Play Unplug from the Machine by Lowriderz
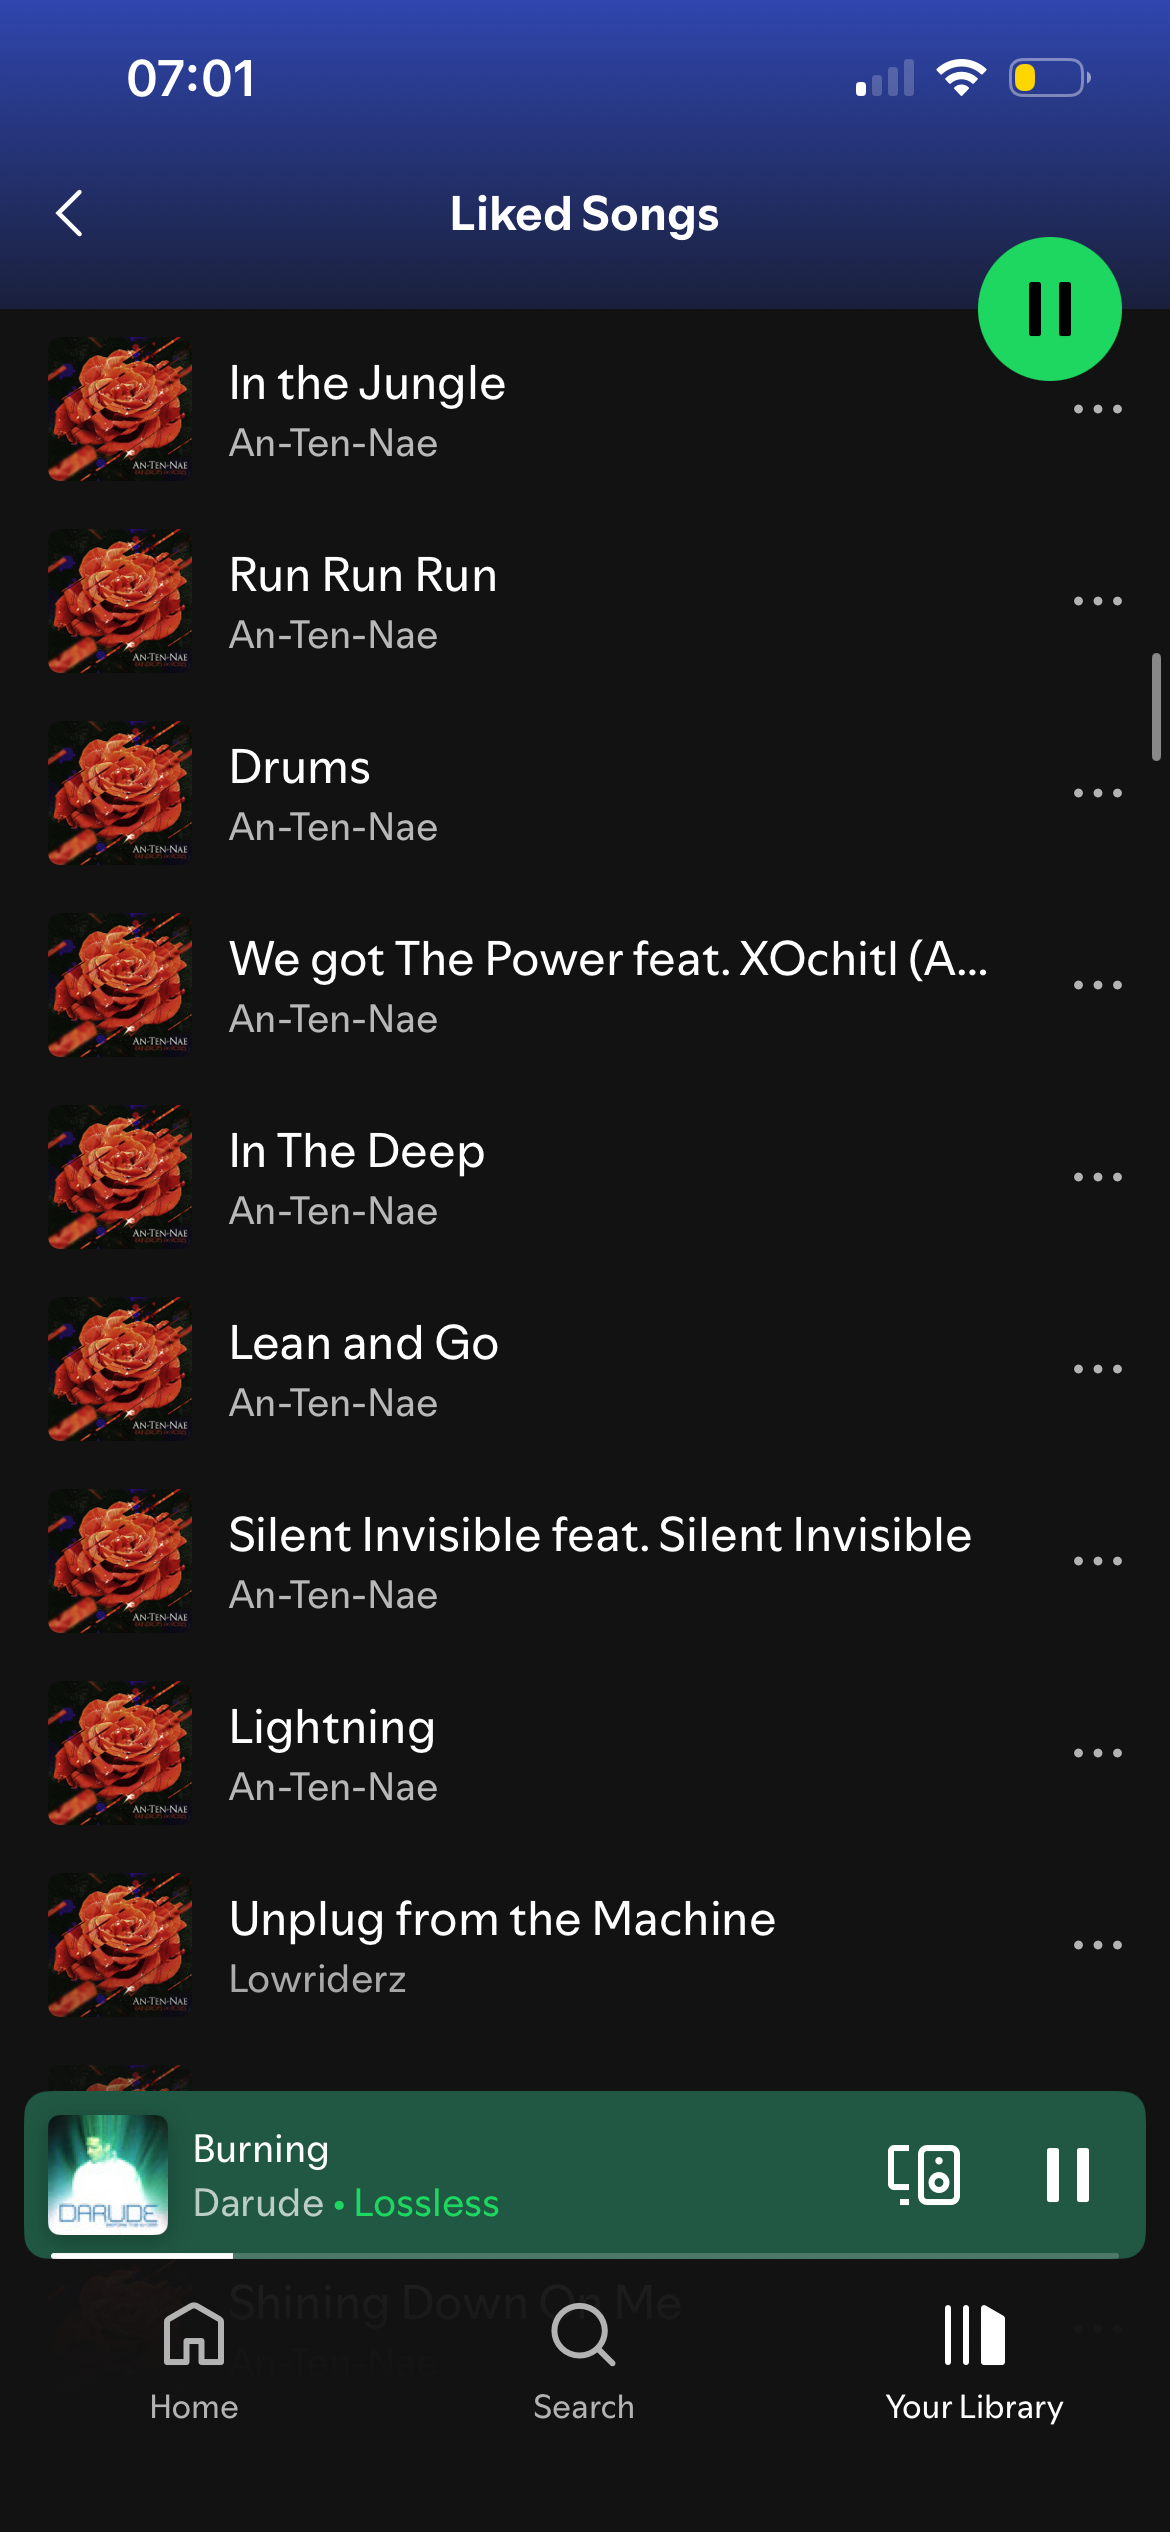The height and width of the screenshot is (2532, 1170). pos(585,1945)
